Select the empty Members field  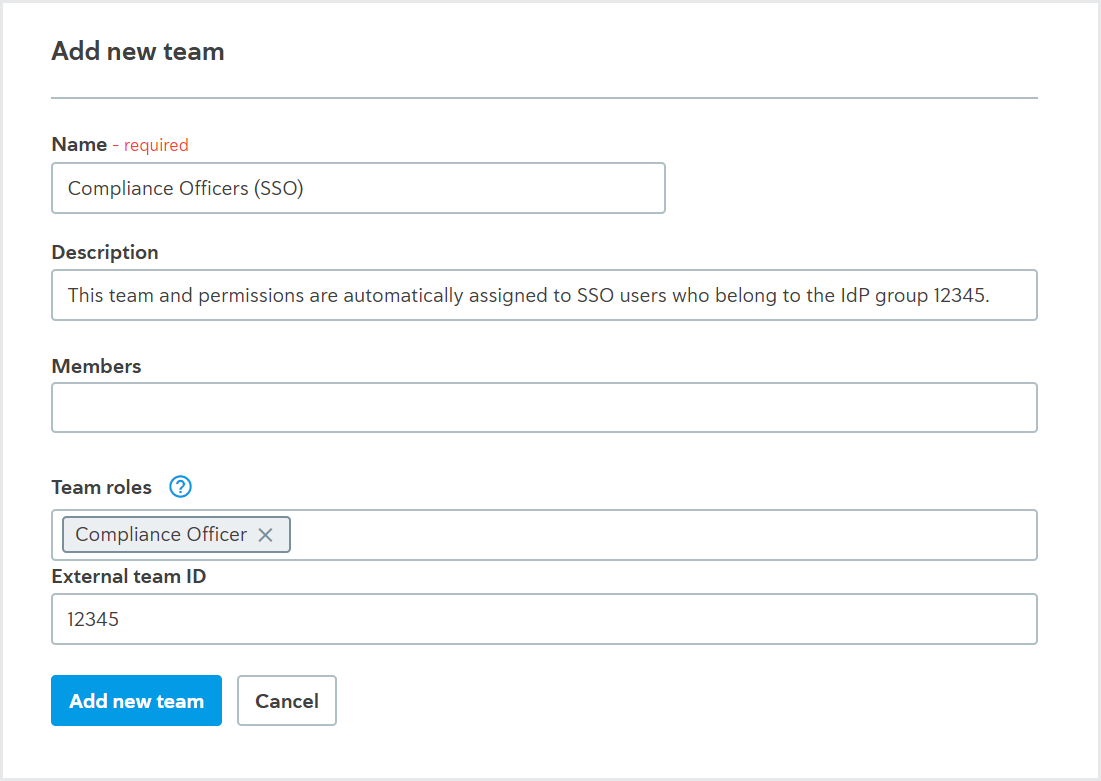pos(544,407)
